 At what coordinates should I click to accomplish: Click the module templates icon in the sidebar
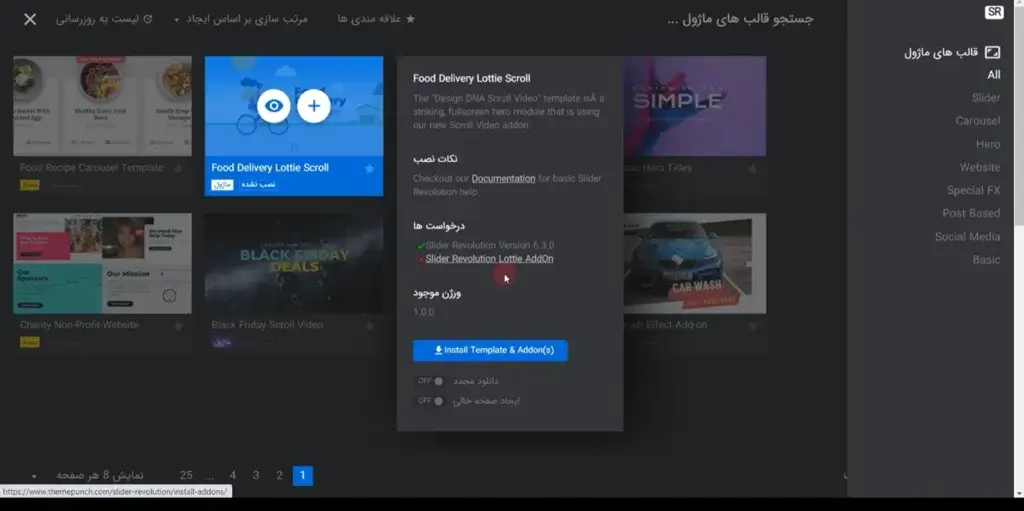pyautogui.click(x=992, y=52)
